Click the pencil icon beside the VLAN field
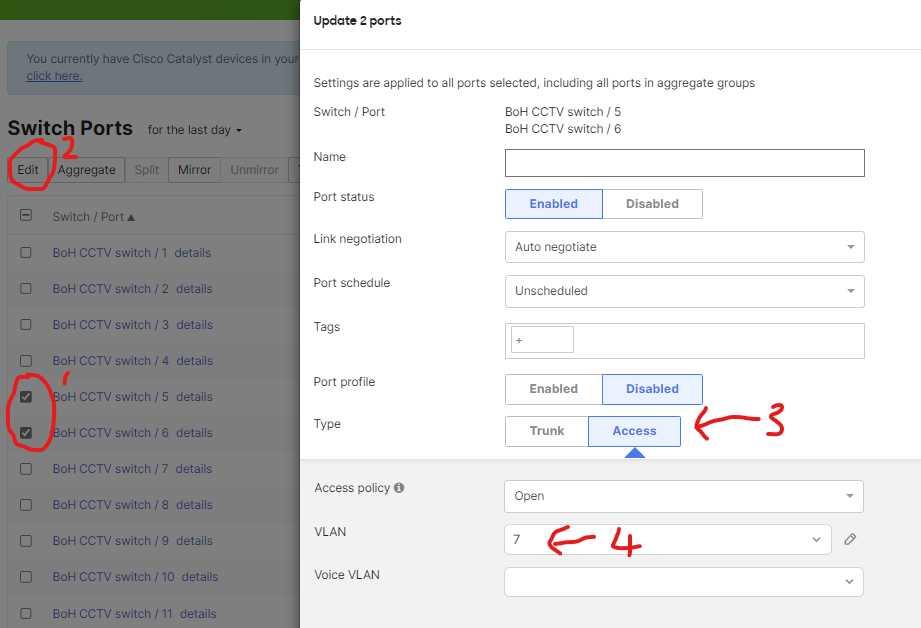921x628 pixels. [x=849, y=539]
